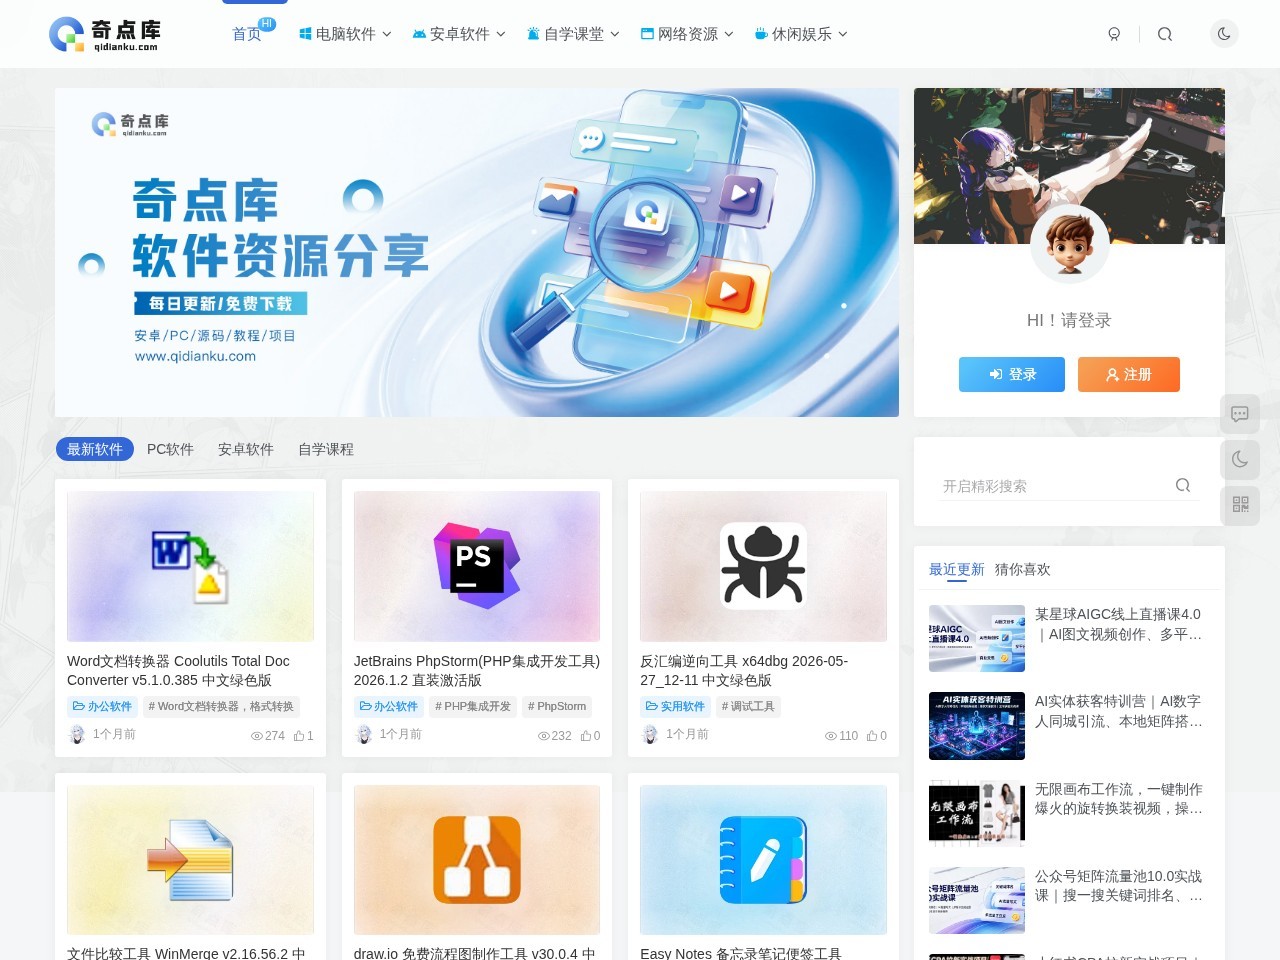Expand the 电脑软件 dropdown menu

click(345, 34)
